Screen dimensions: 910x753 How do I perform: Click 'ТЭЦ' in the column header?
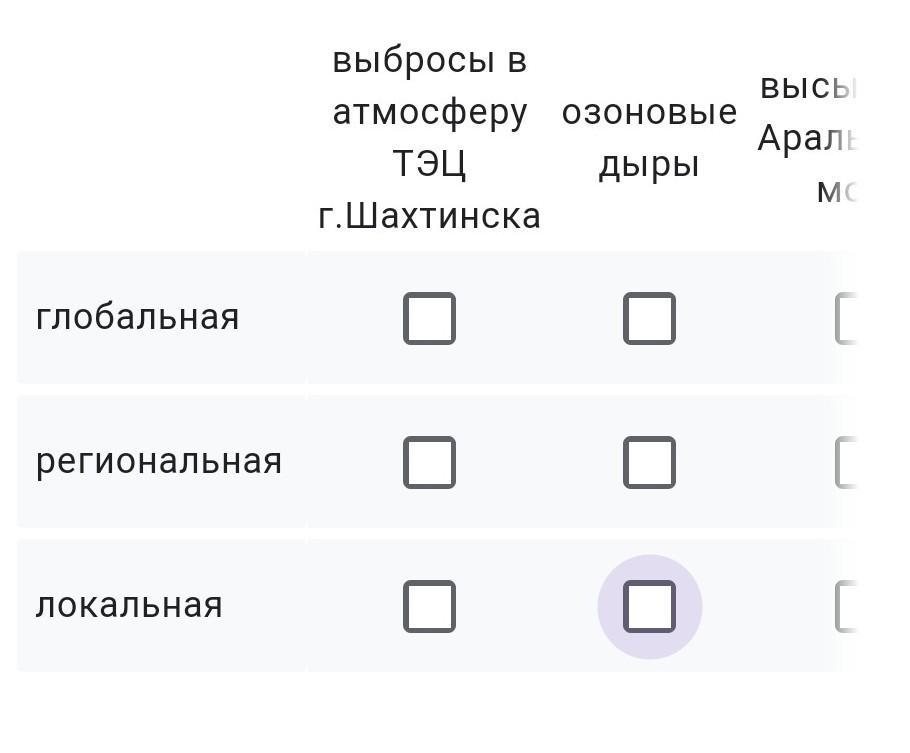point(429,164)
